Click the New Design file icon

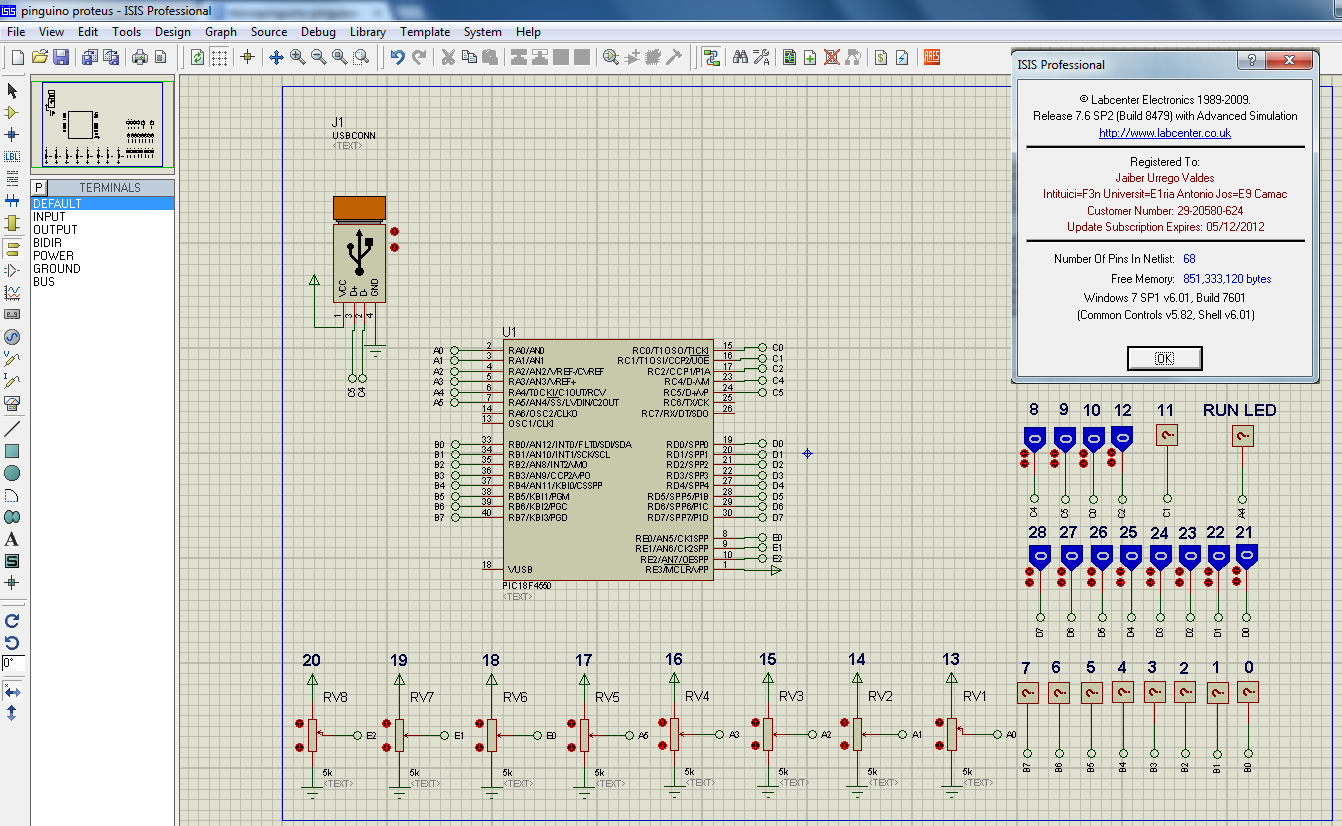pyautogui.click(x=17, y=57)
